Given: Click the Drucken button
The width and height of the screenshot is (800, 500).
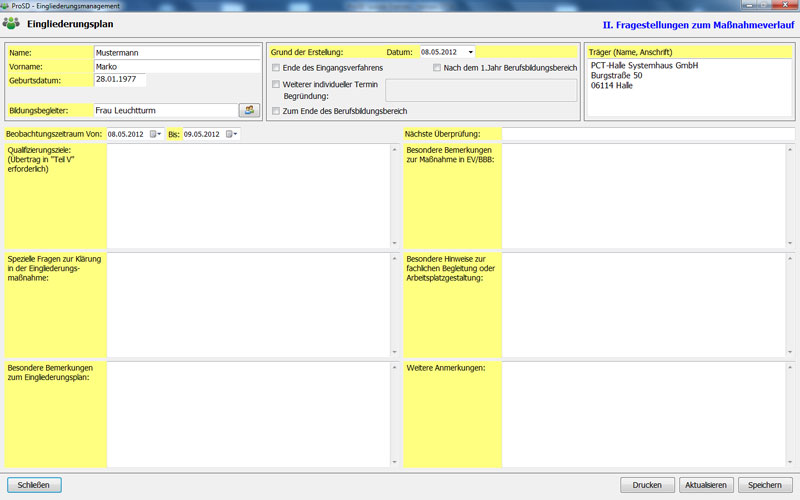Looking at the screenshot, I should [647, 485].
